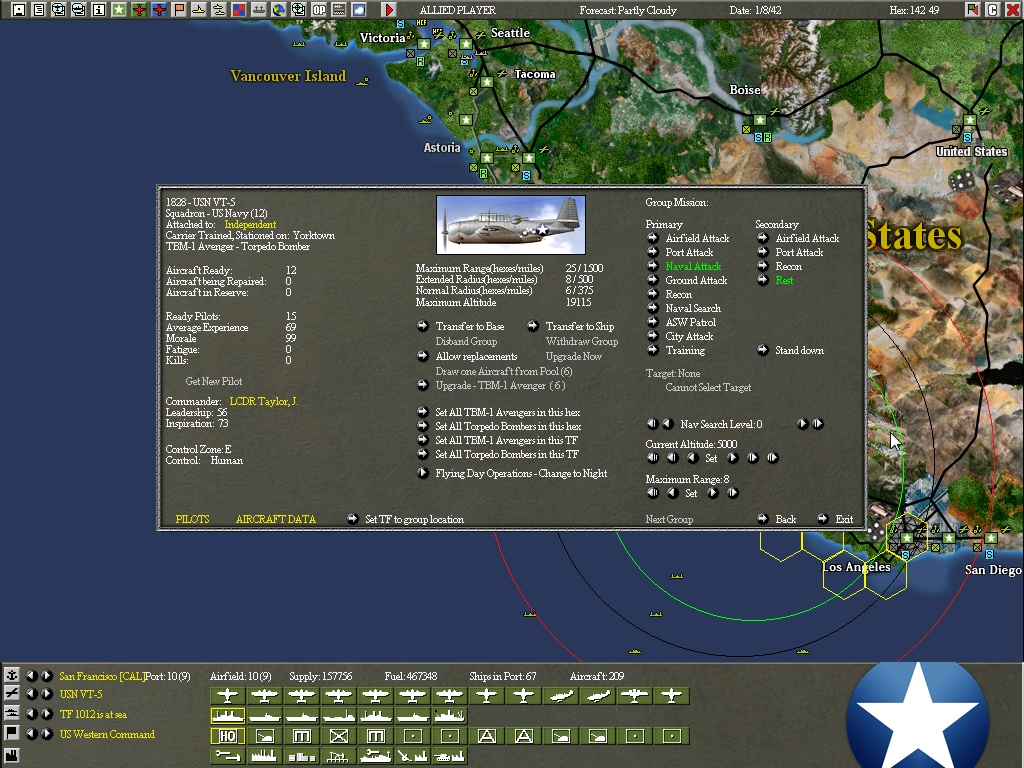Click the flag icon beside US Western Command
Screen dimensions: 1024x768
pos(12,733)
